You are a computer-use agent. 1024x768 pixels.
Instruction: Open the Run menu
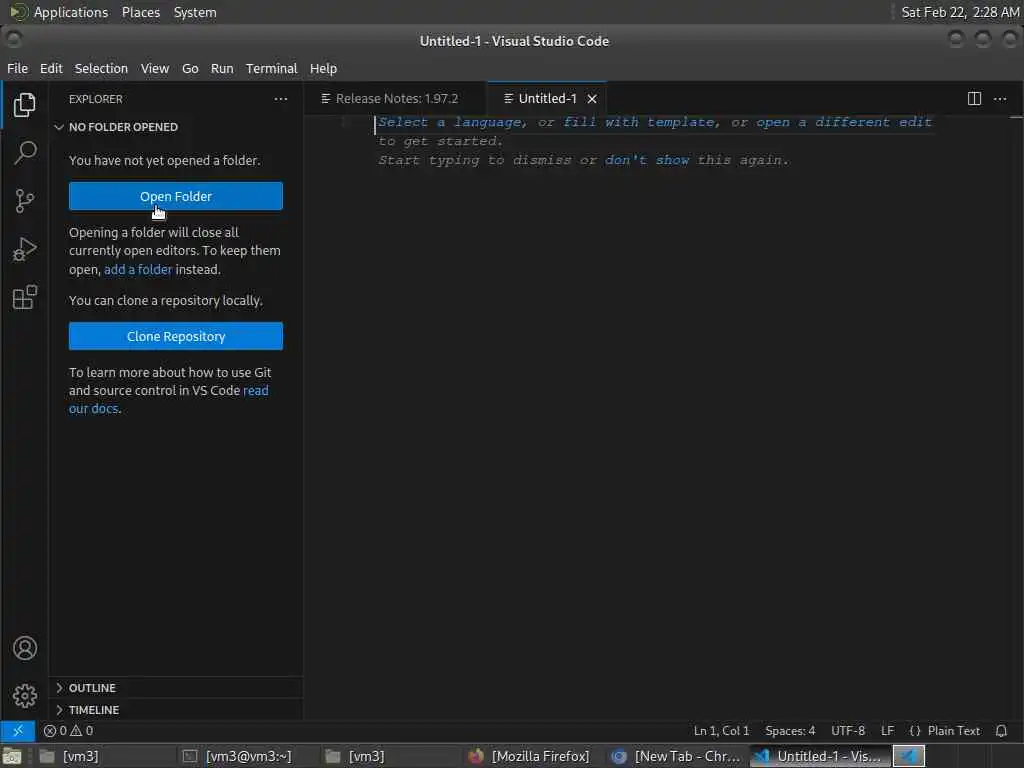tap(222, 69)
